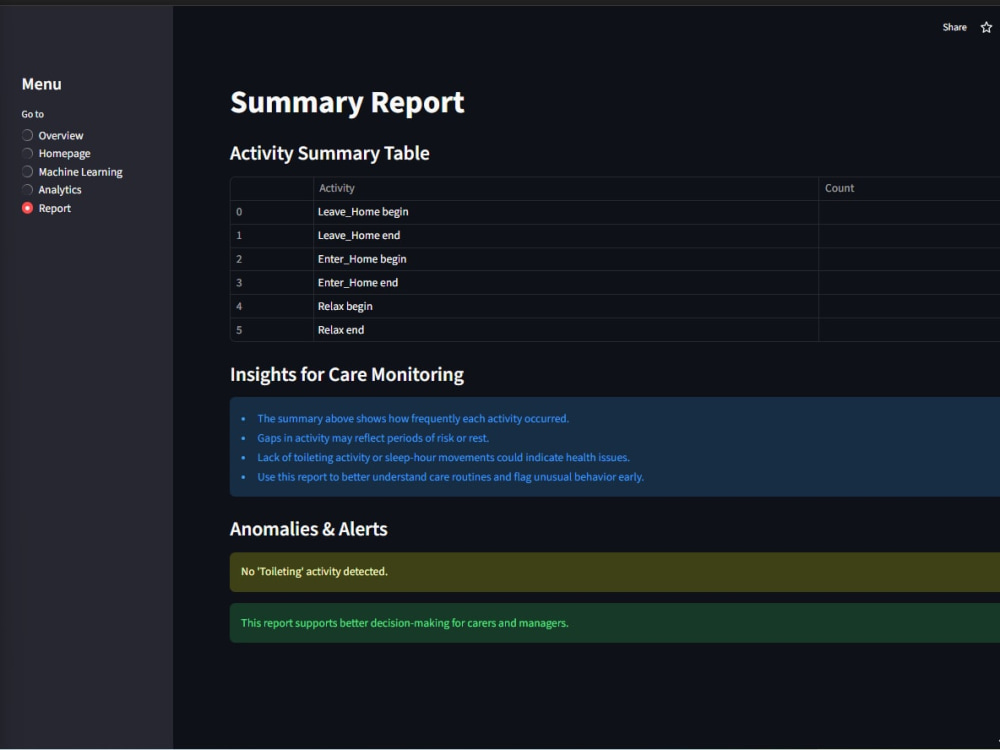
Task: Click row index 2 in table
Action: point(272,259)
